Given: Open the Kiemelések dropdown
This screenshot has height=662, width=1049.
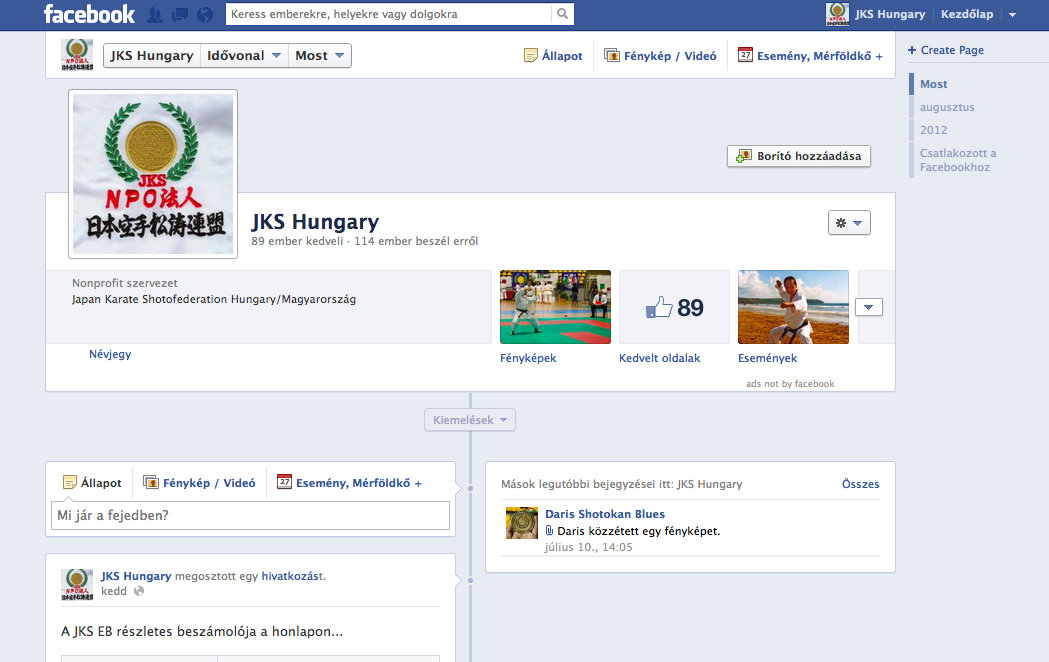Looking at the screenshot, I should pyautogui.click(x=470, y=420).
